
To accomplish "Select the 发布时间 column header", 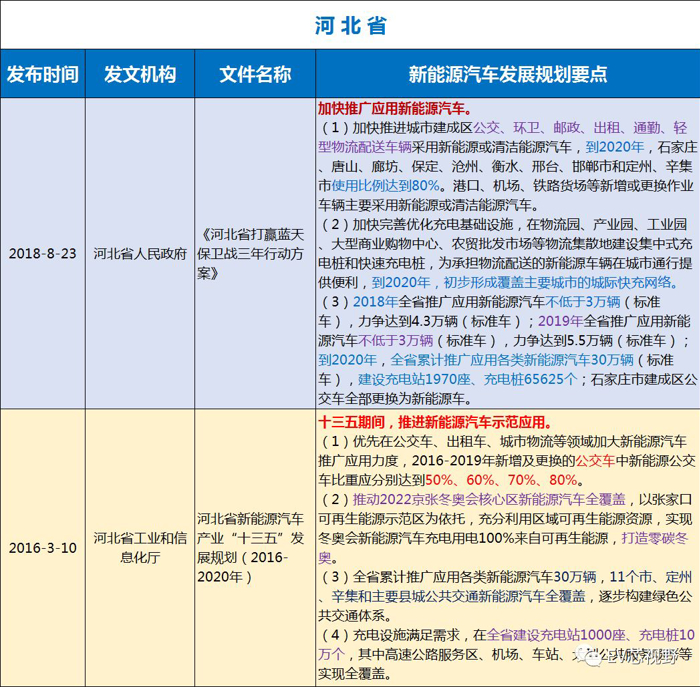I will tap(41, 75).
